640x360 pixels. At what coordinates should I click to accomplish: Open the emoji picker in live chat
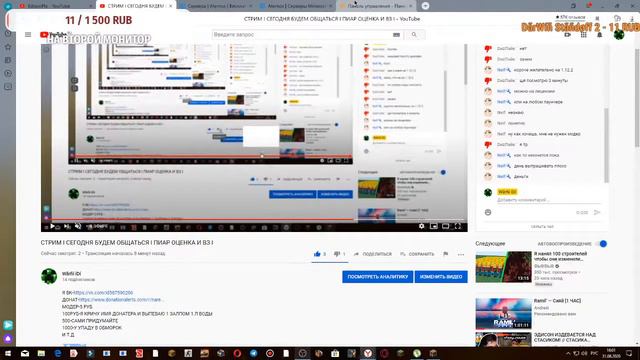488,212
